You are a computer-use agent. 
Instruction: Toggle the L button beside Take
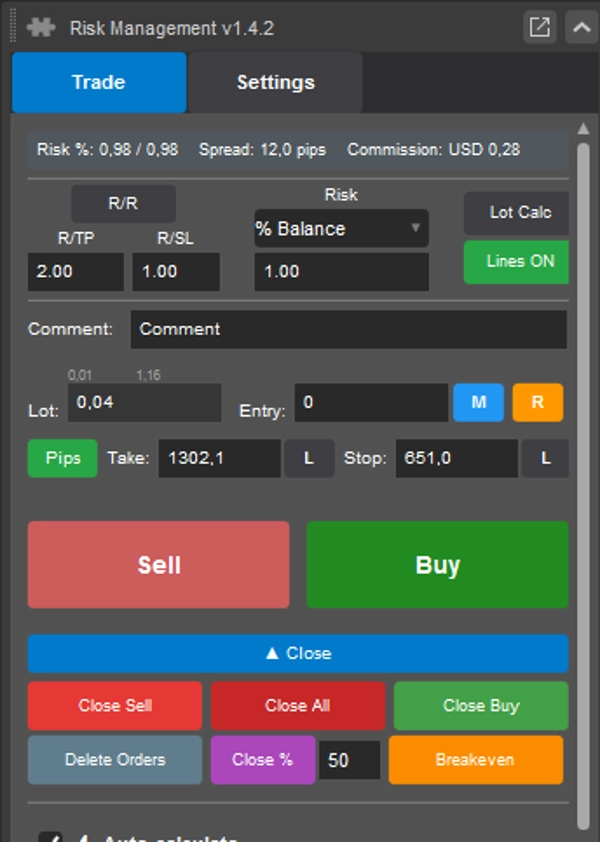coord(309,458)
